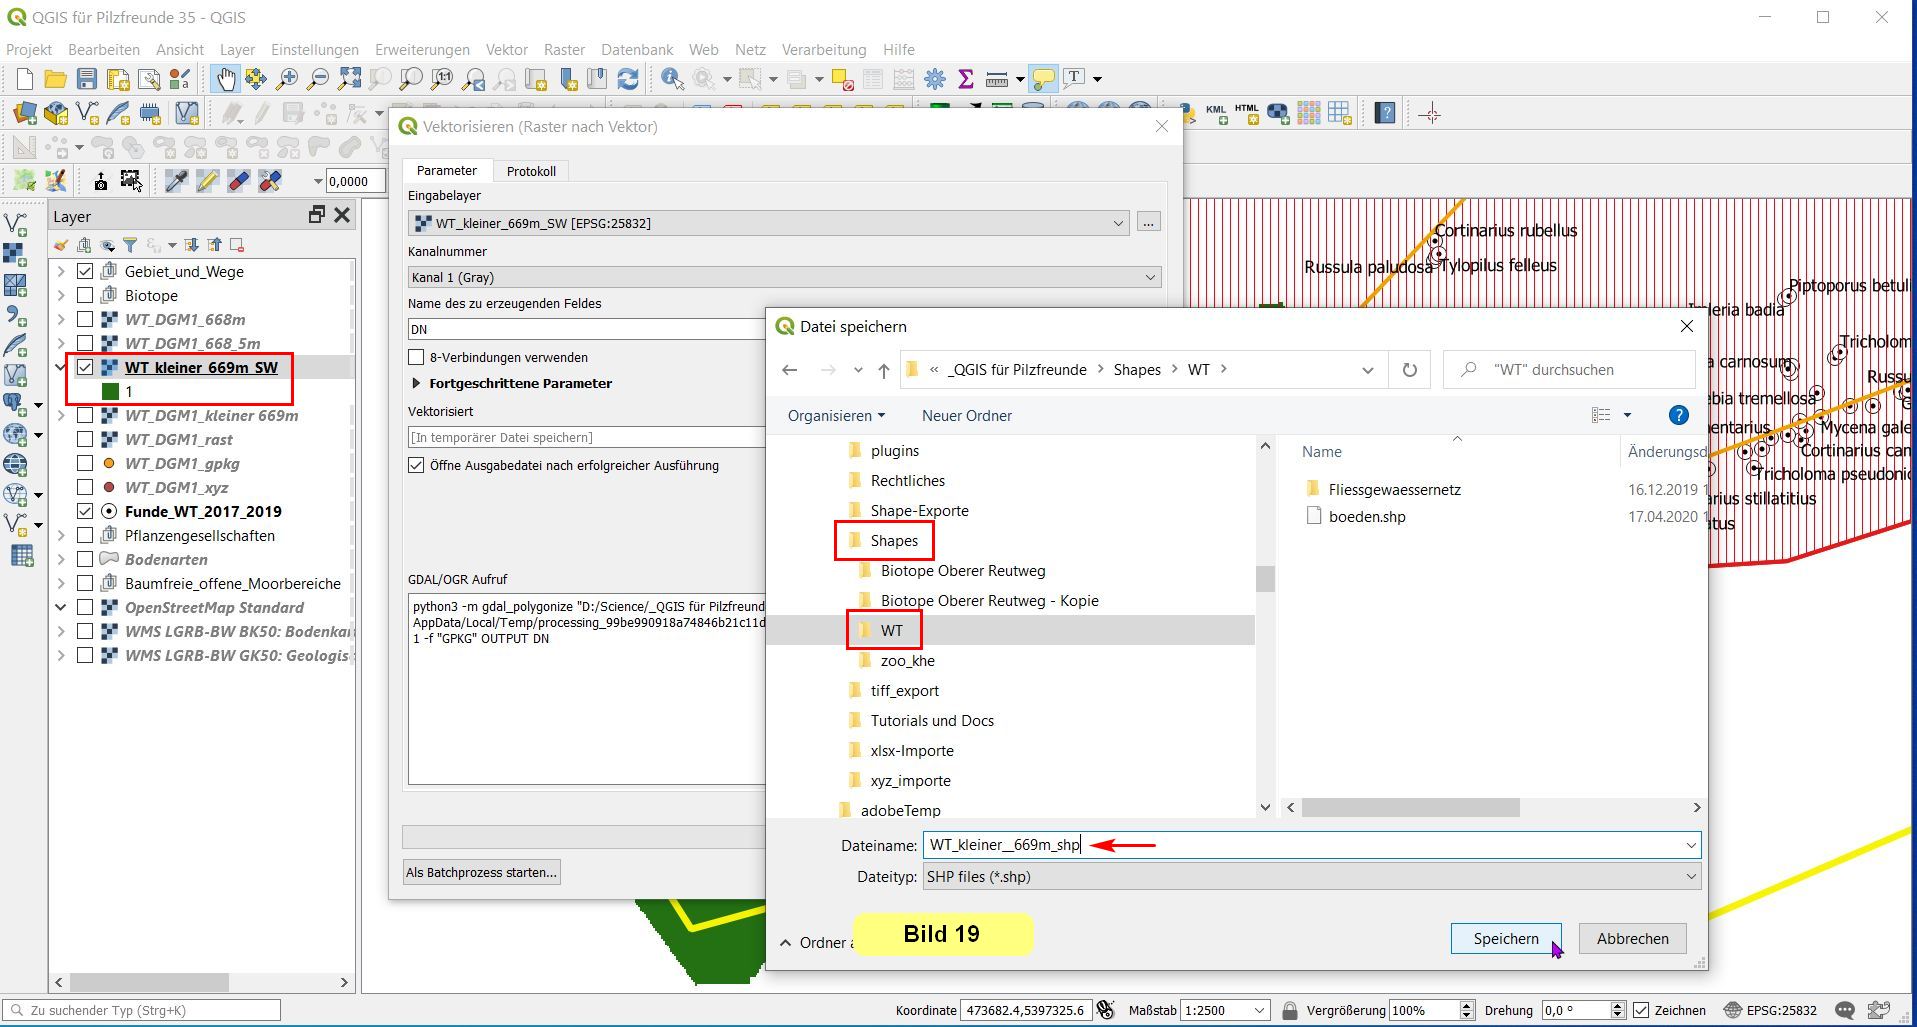Switch to the Protokoll tab
Screen dimensions: 1917x1027
click(x=531, y=171)
